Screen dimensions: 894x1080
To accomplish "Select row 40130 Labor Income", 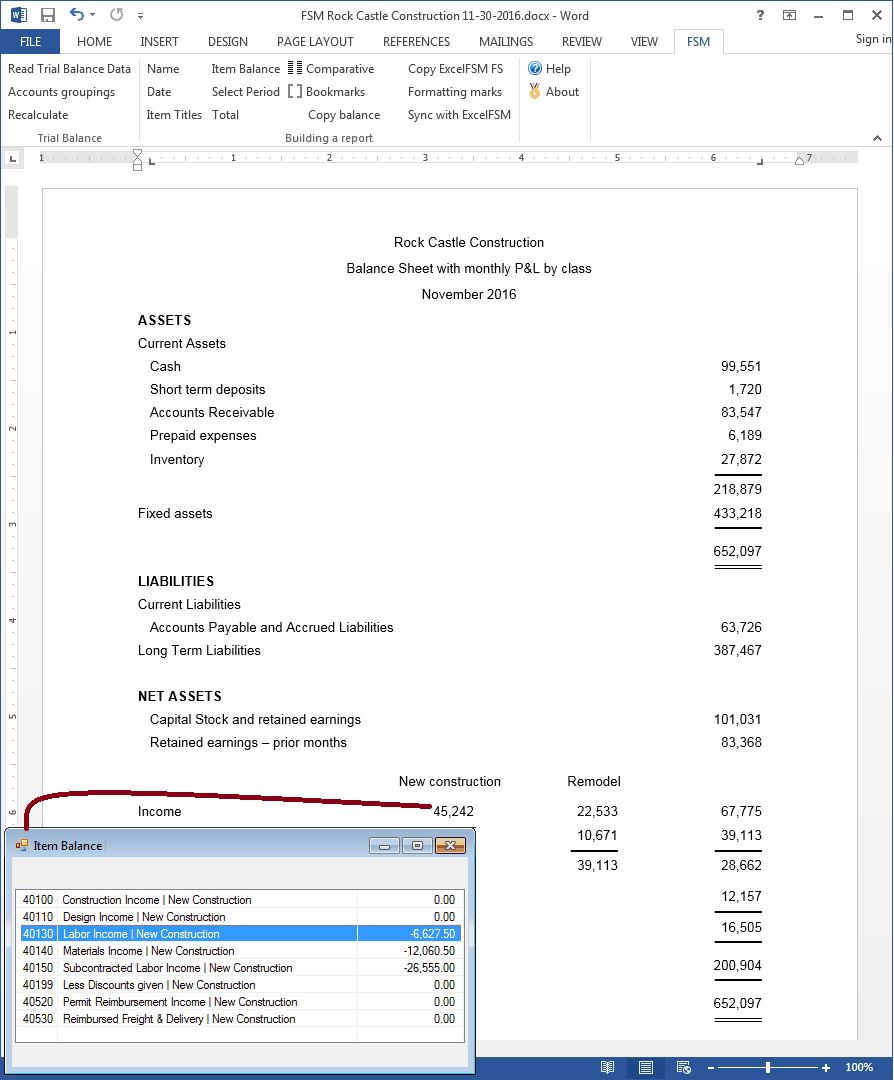I will [x=240, y=934].
